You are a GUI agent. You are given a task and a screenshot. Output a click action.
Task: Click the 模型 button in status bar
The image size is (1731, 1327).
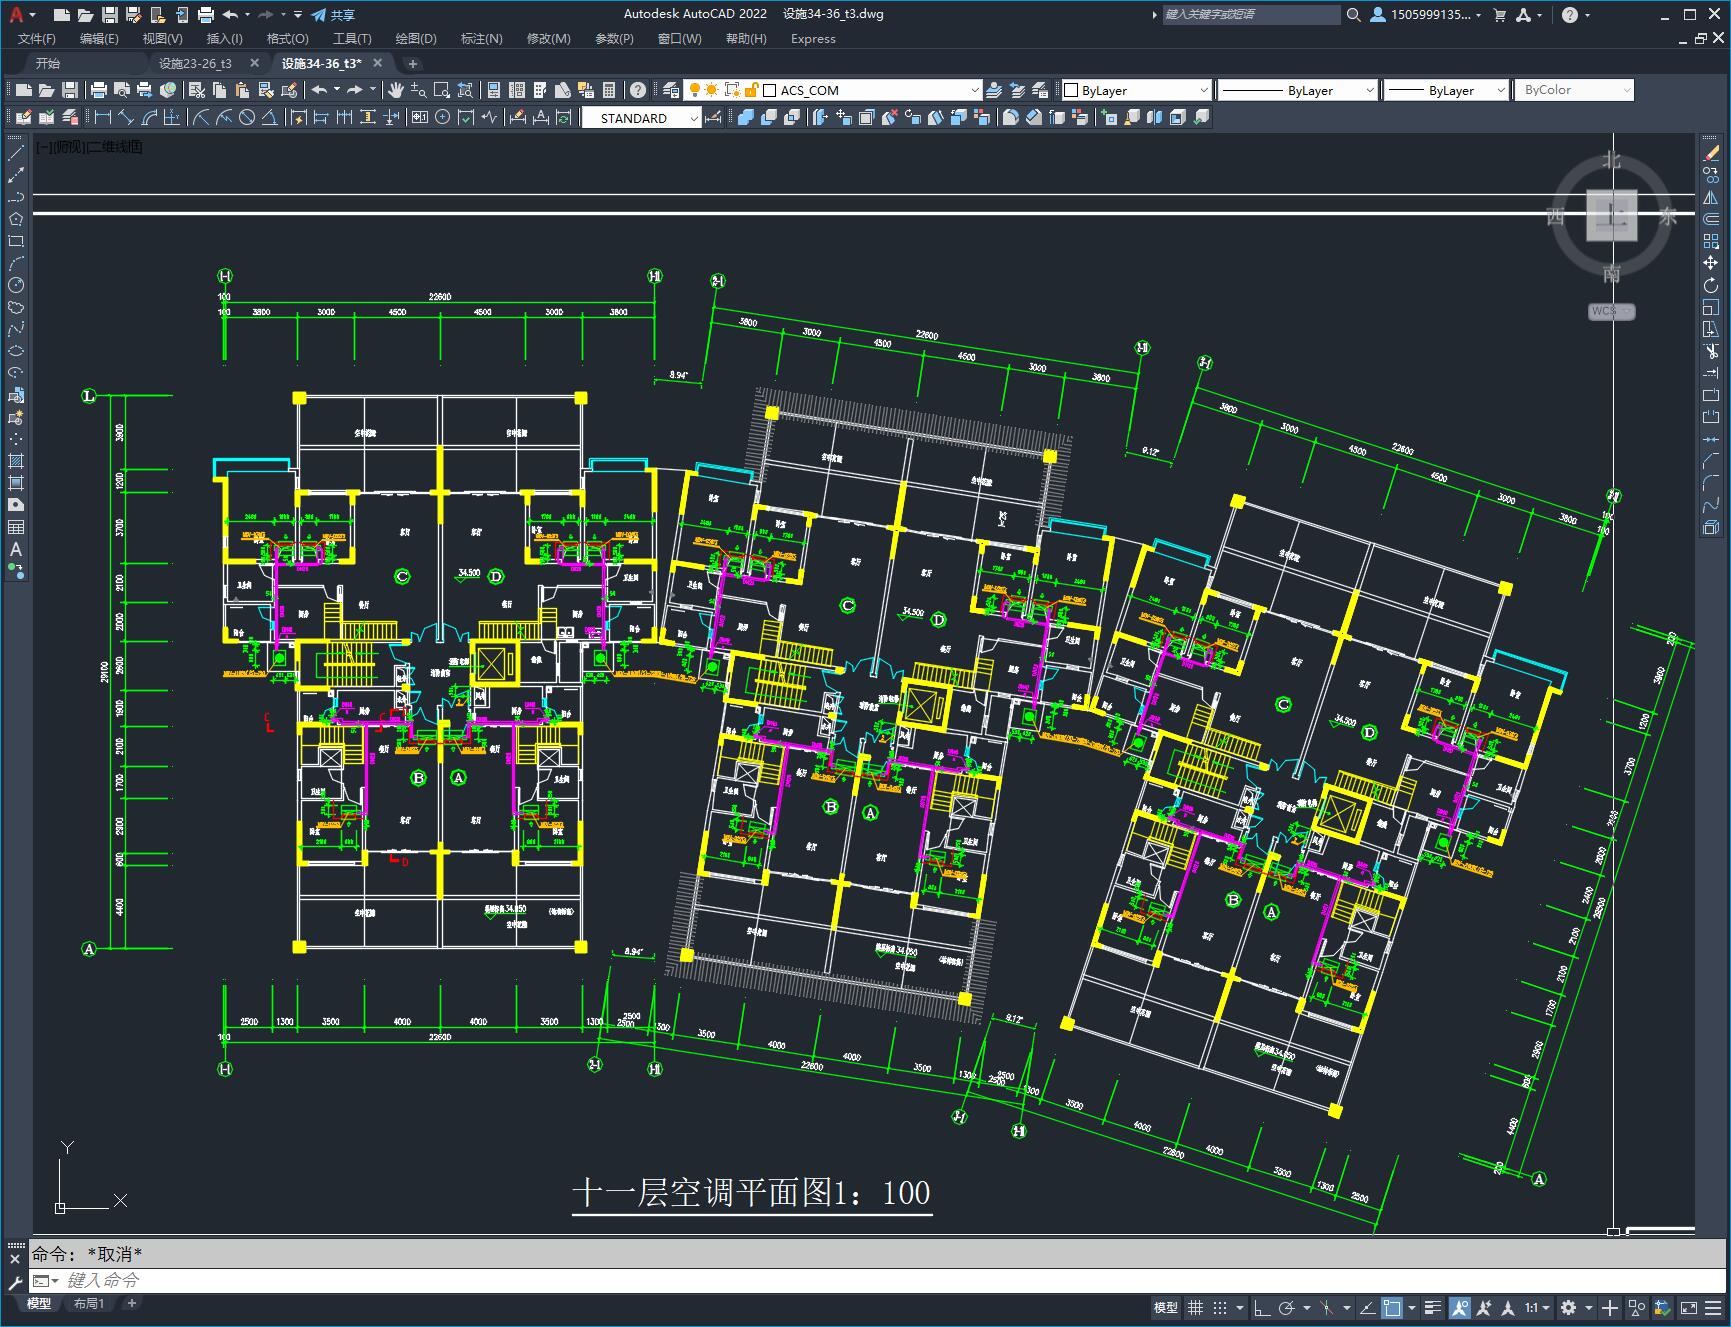tap(1166, 1307)
